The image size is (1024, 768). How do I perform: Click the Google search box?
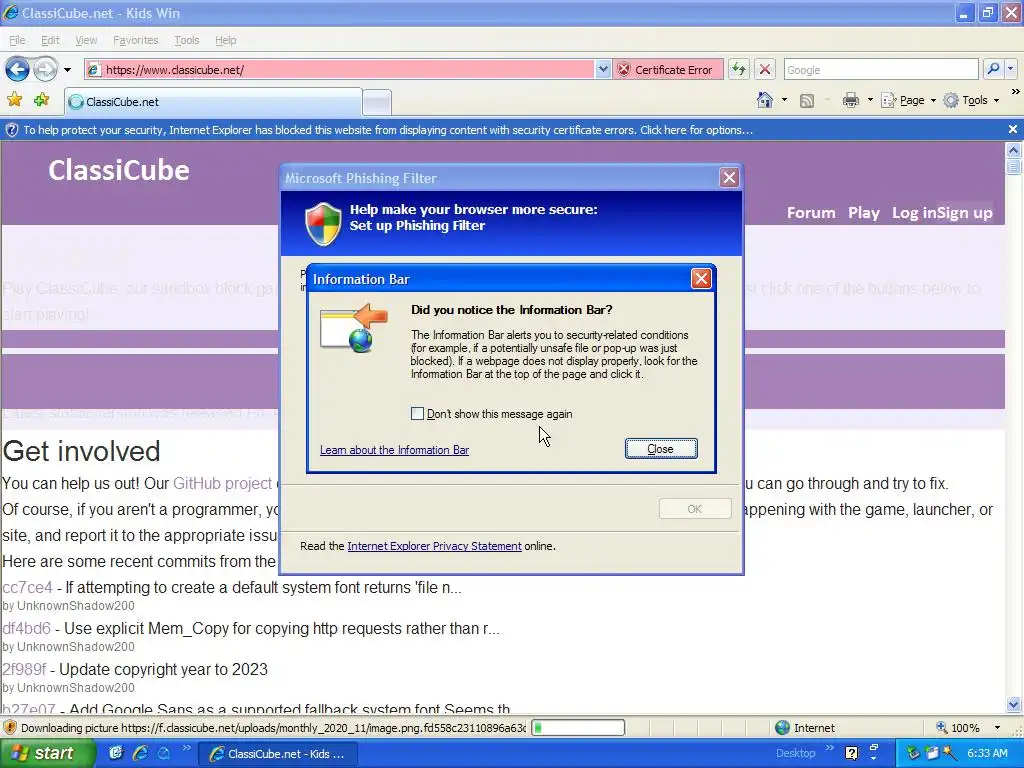coord(881,69)
